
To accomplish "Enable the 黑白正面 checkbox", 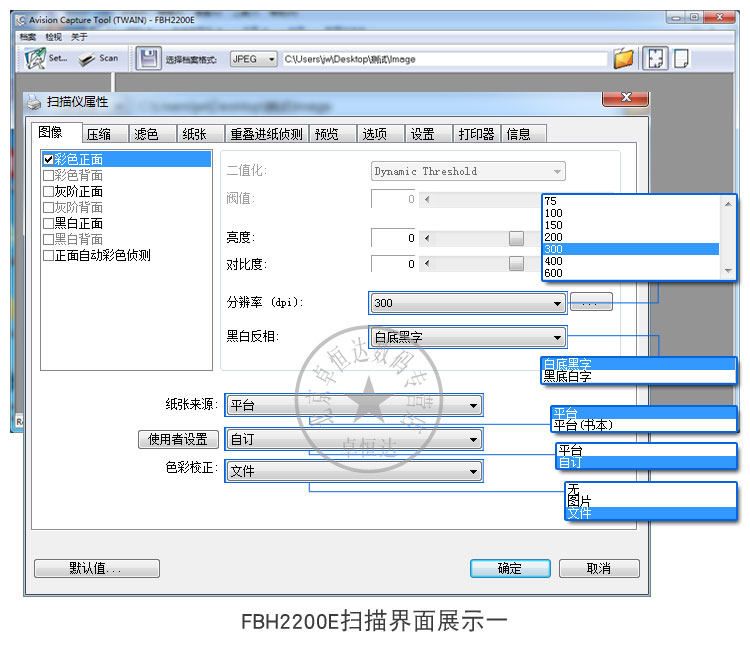I will [x=48, y=223].
